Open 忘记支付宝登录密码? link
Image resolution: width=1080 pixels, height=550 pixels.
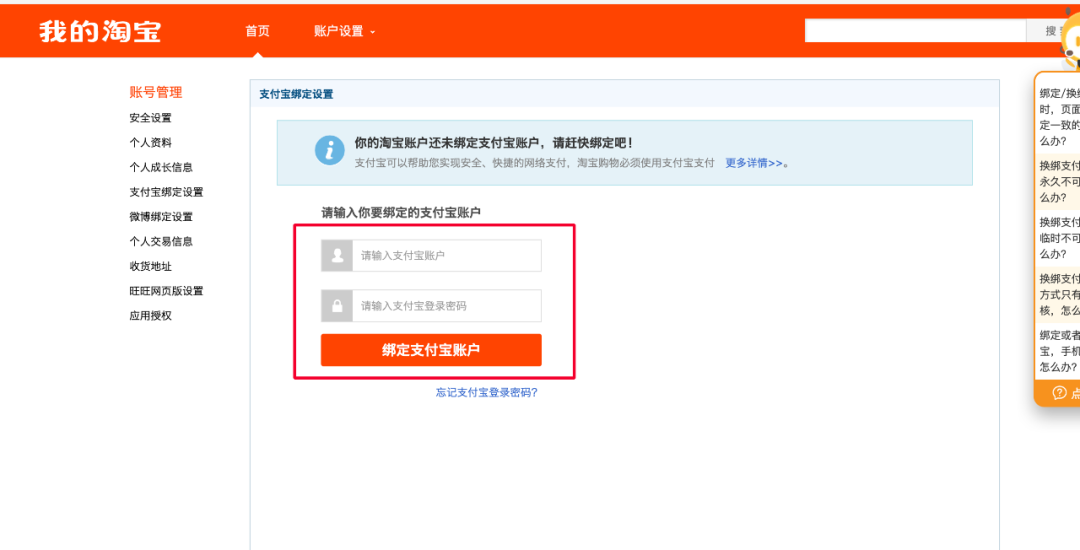486,393
